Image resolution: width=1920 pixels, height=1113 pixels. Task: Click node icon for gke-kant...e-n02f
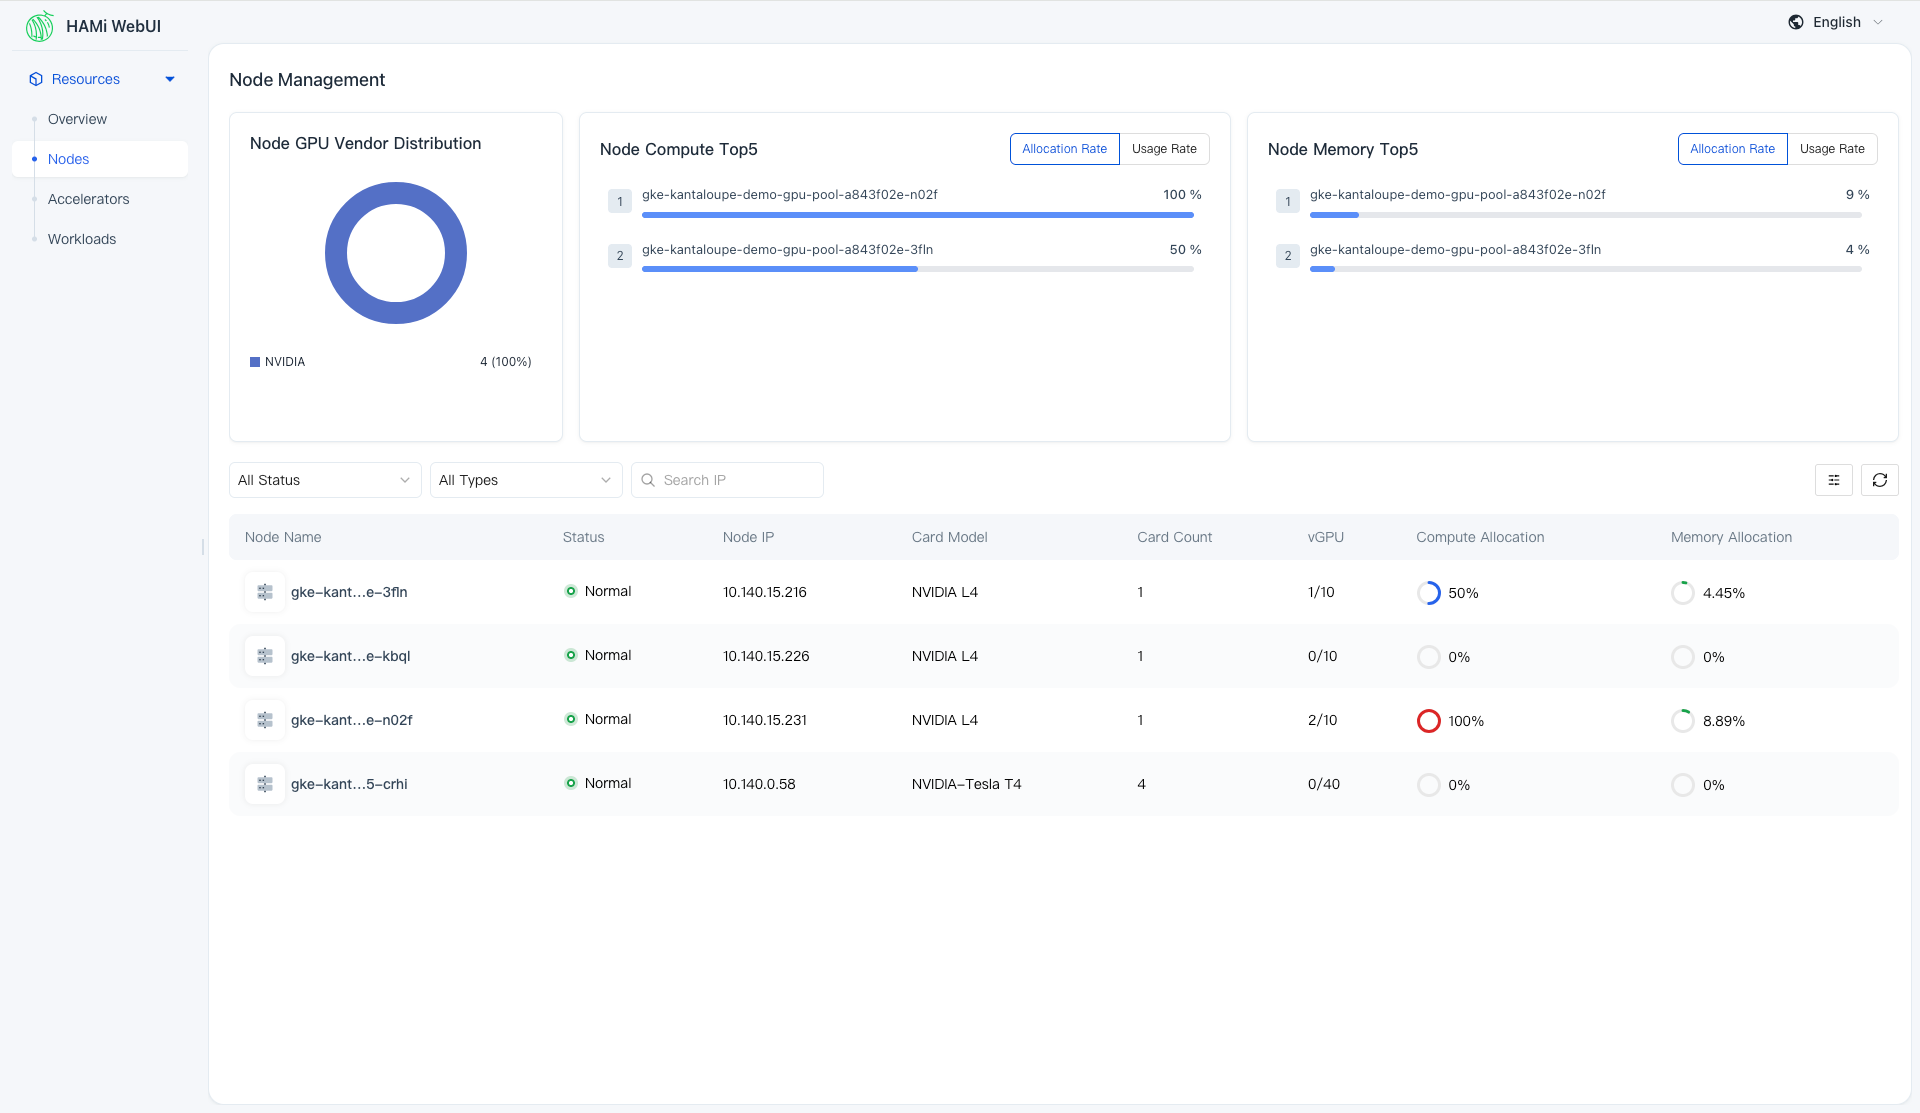coord(265,720)
